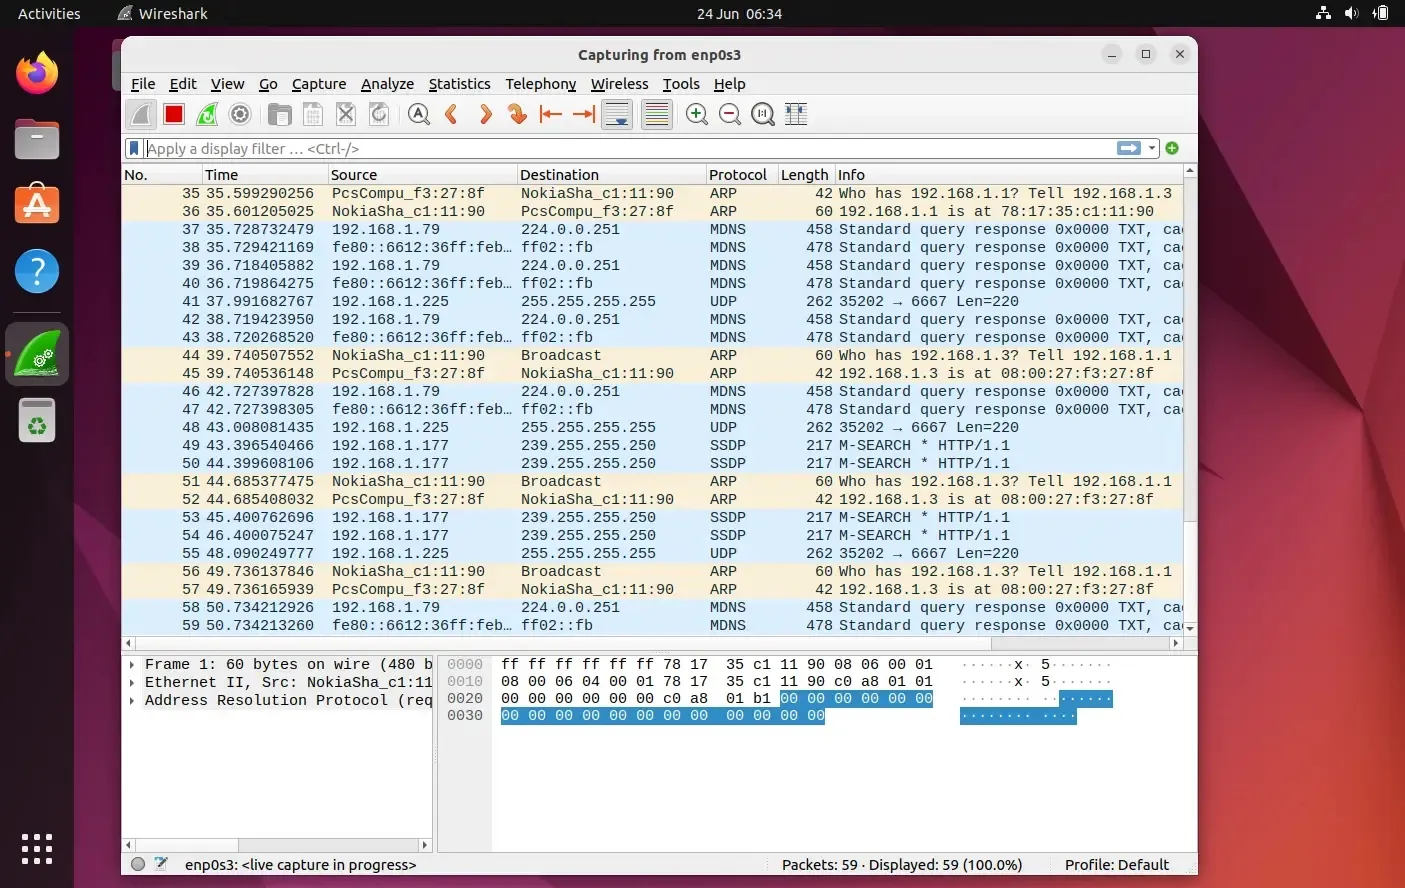Jump to the first packet
The height and width of the screenshot is (888, 1405).
pyautogui.click(x=550, y=114)
